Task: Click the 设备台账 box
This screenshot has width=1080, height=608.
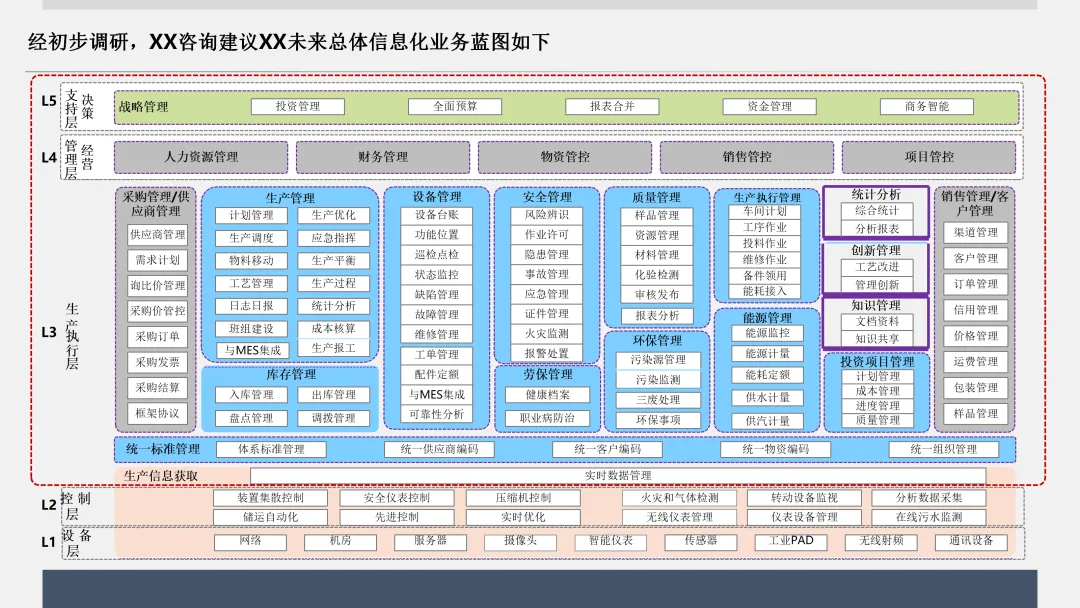Action: 437,215
